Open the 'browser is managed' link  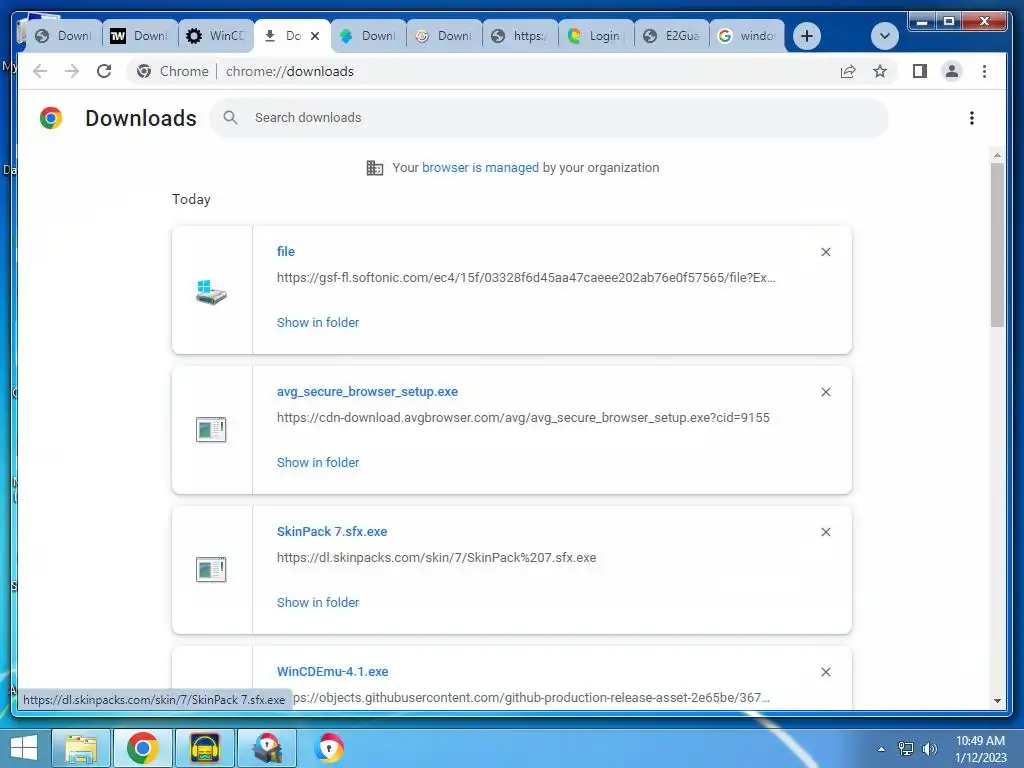pos(480,167)
